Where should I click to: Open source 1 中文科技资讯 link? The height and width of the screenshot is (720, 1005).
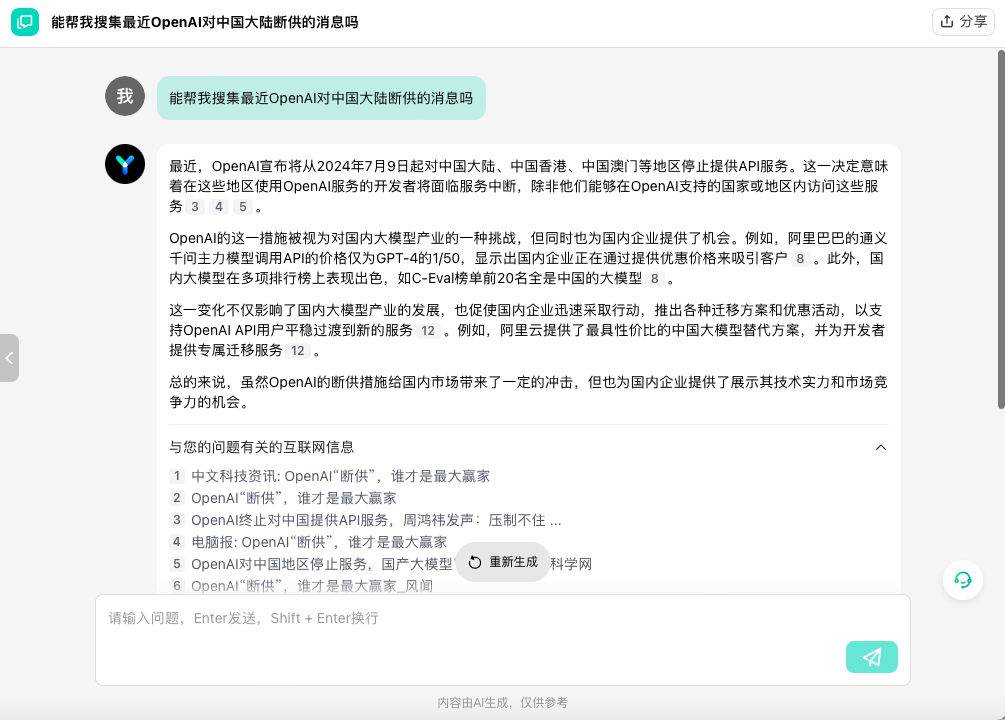(340, 476)
